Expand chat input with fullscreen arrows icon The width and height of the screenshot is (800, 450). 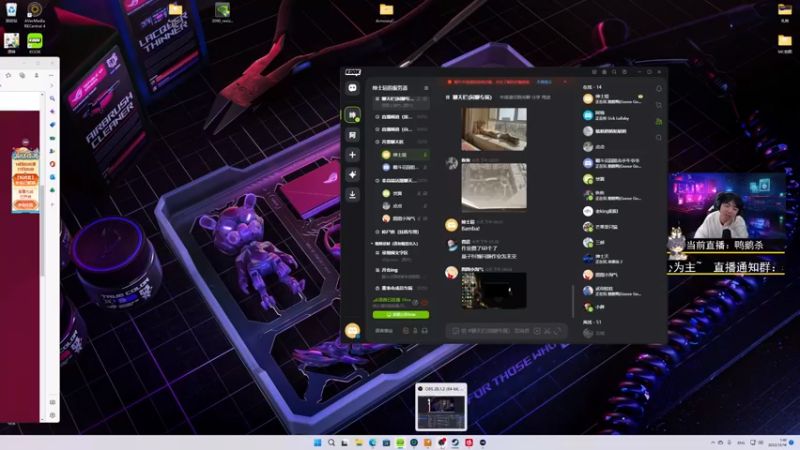coord(557,331)
